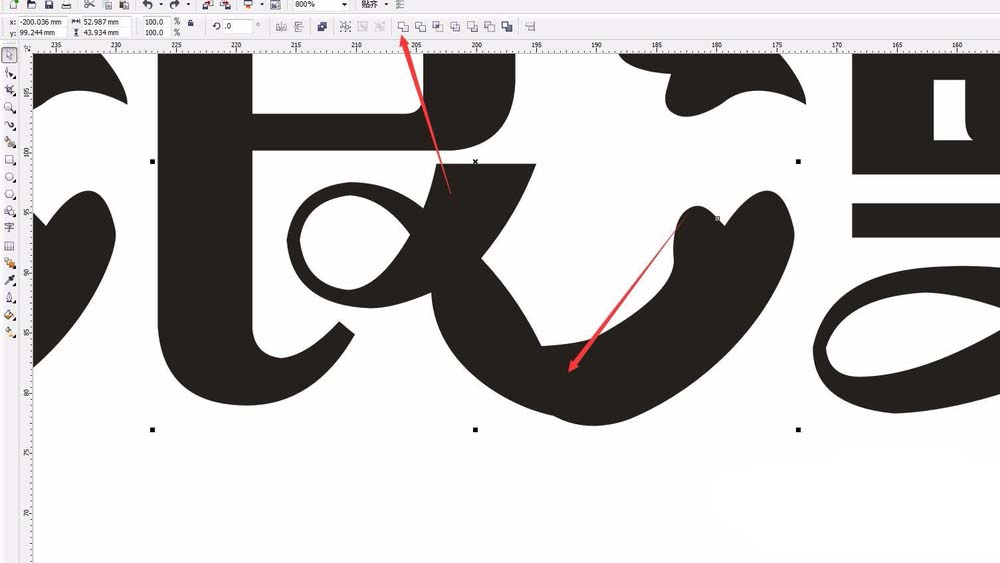The image size is (1000, 563).
Task: Select the Smart fill tool
Action: point(9,142)
